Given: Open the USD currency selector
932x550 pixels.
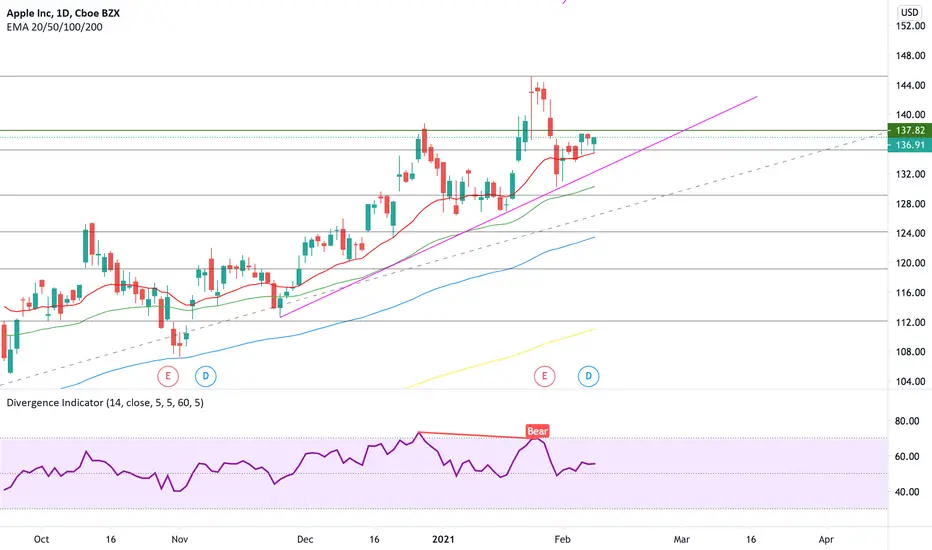Looking at the screenshot, I should [909, 12].
